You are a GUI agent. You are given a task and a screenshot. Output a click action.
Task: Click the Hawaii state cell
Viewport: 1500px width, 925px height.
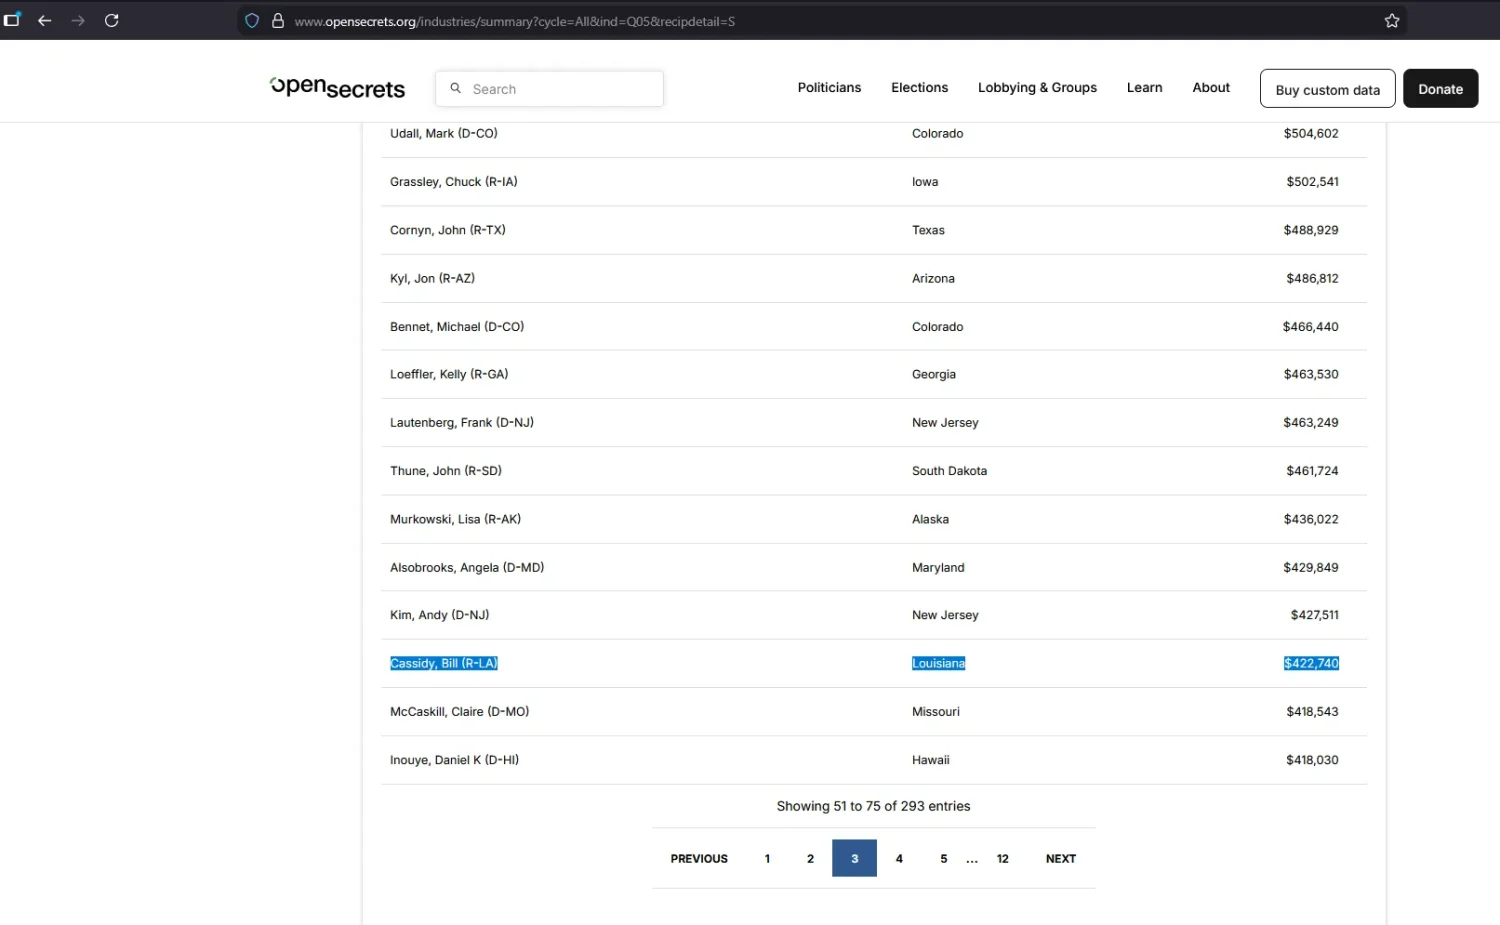click(x=931, y=760)
